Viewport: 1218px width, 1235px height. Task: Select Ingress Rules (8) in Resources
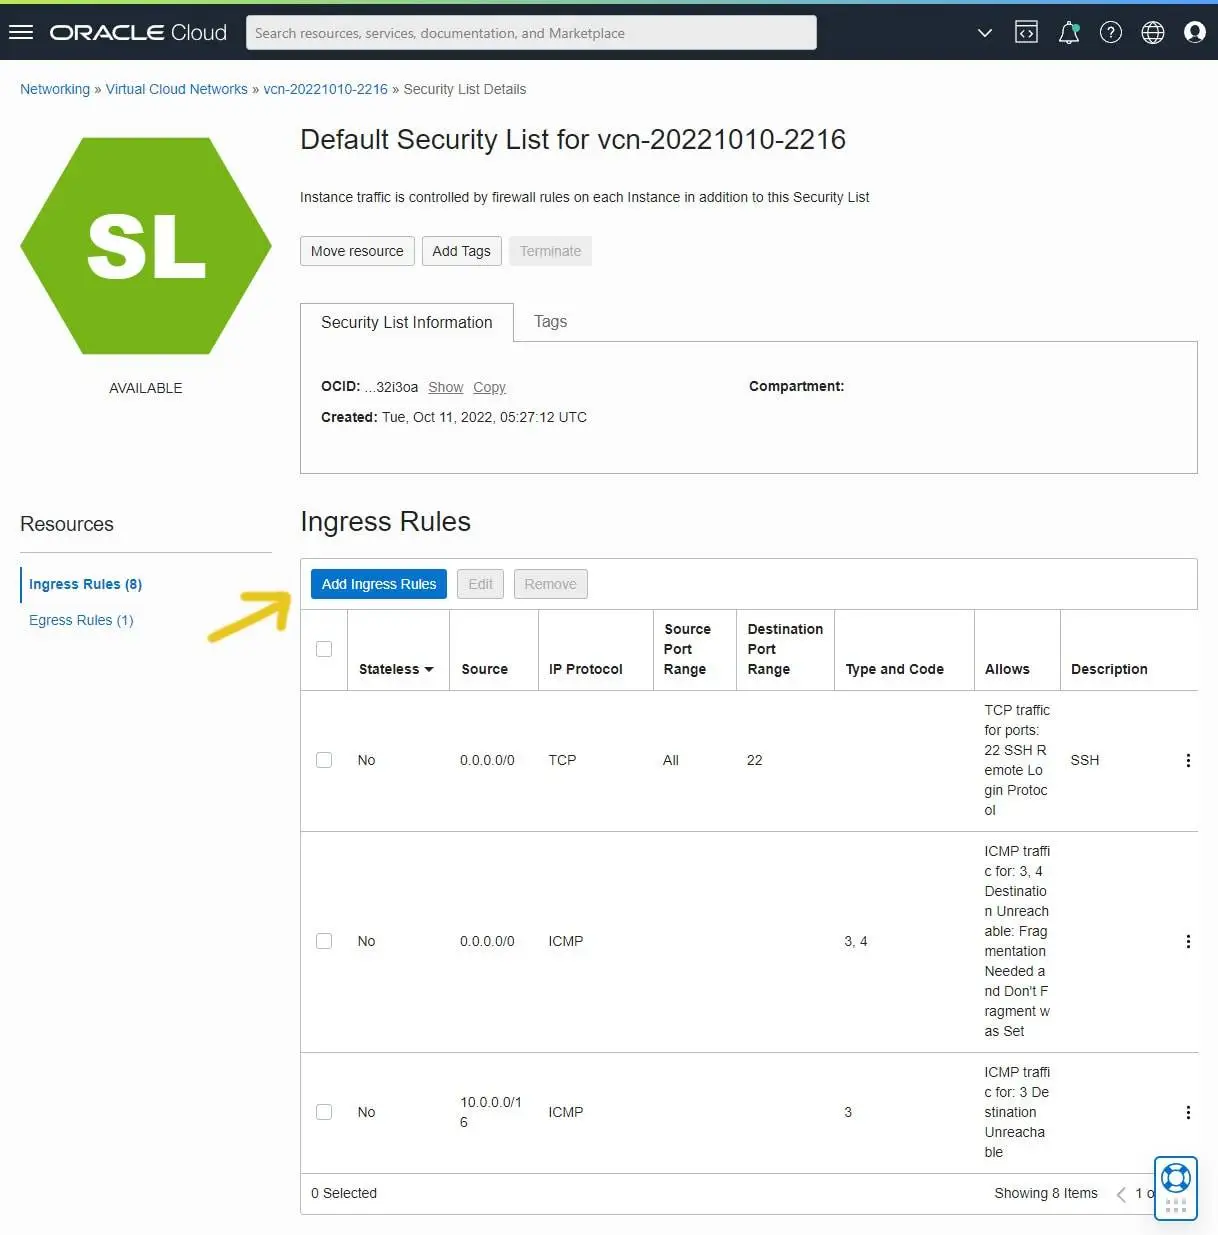[85, 584]
